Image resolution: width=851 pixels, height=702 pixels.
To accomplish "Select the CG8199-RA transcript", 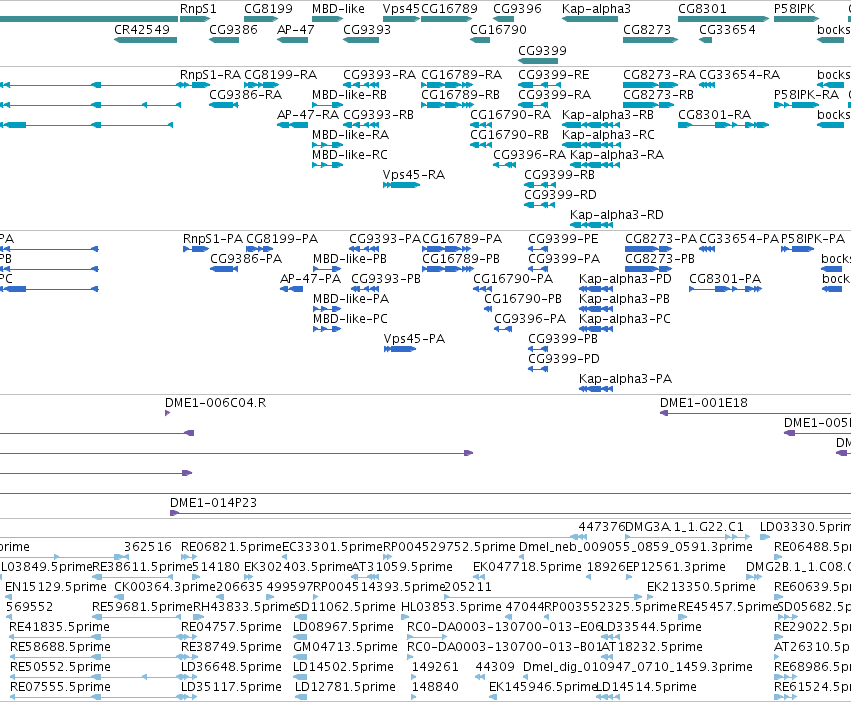I will click(x=262, y=85).
